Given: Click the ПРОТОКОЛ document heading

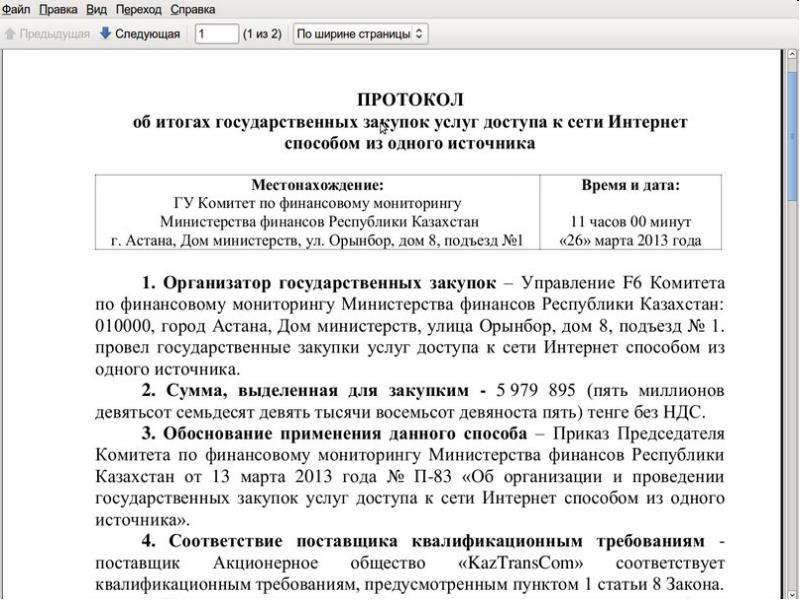Looking at the screenshot, I should [x=410, y=99].
